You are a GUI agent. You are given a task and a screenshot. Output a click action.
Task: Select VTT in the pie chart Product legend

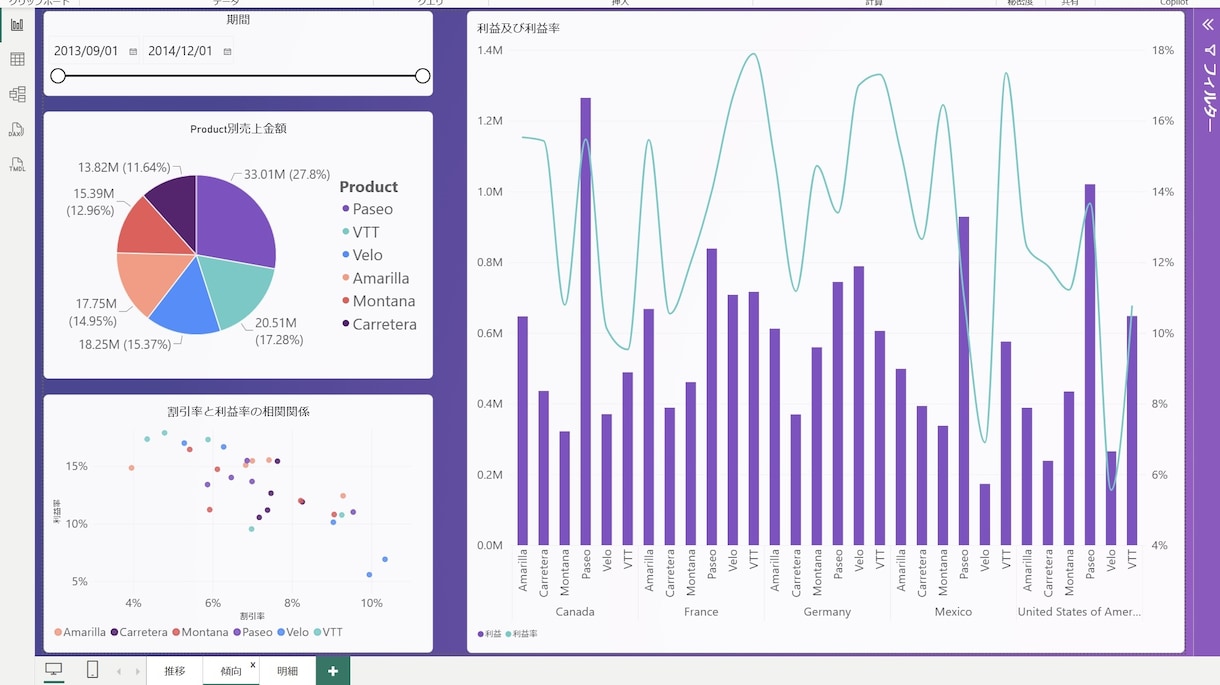[360, 232]
